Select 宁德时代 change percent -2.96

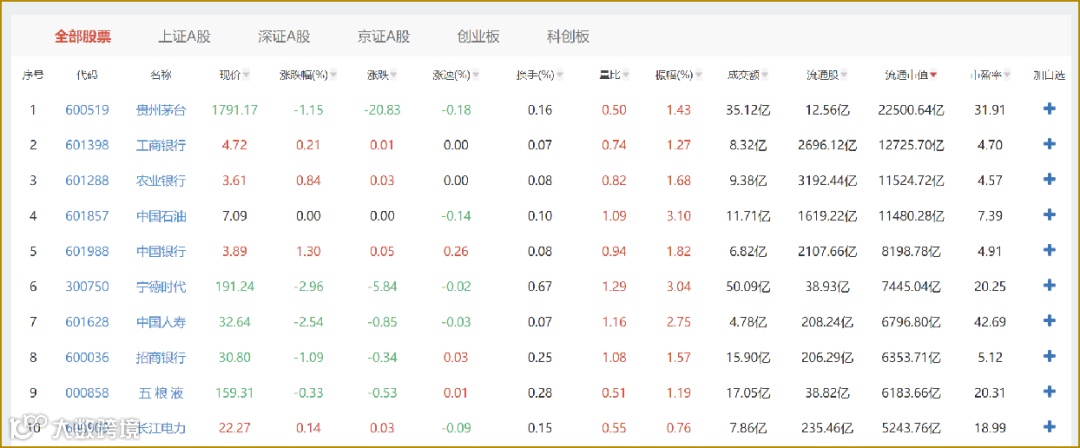tap(309, 286)
